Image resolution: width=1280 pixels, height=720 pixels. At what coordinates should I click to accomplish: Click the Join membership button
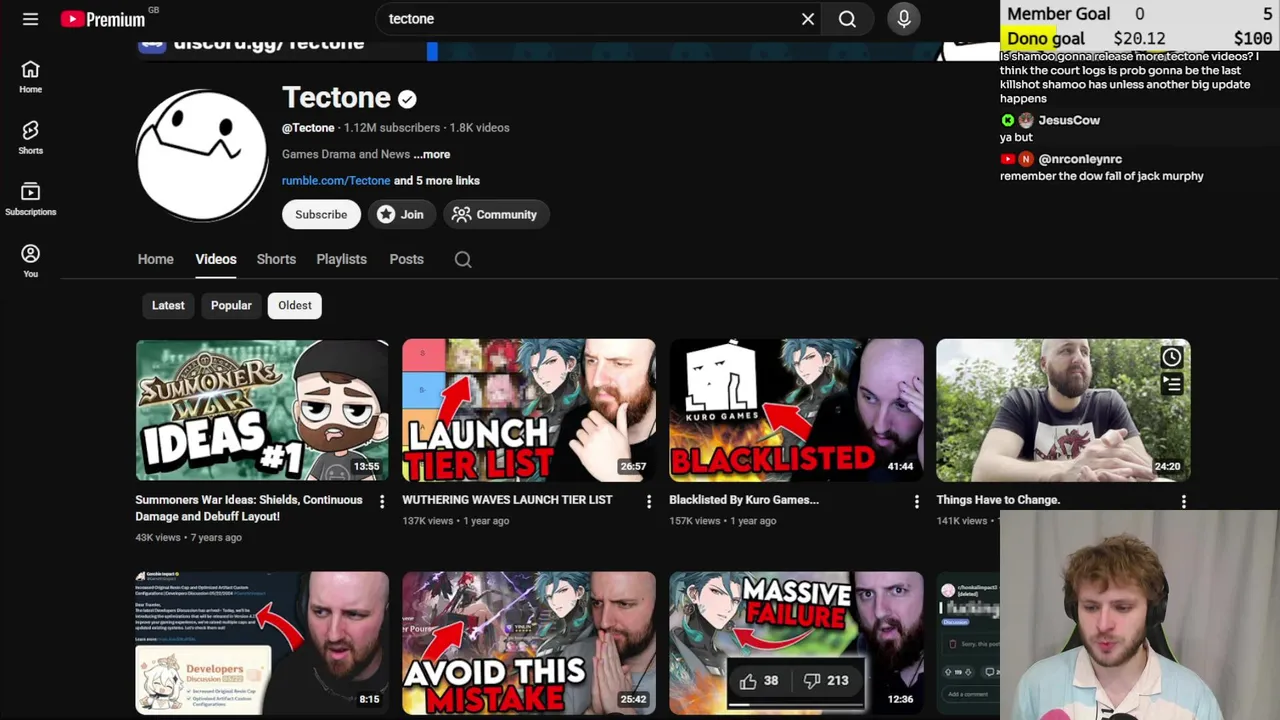pos(400,214)
